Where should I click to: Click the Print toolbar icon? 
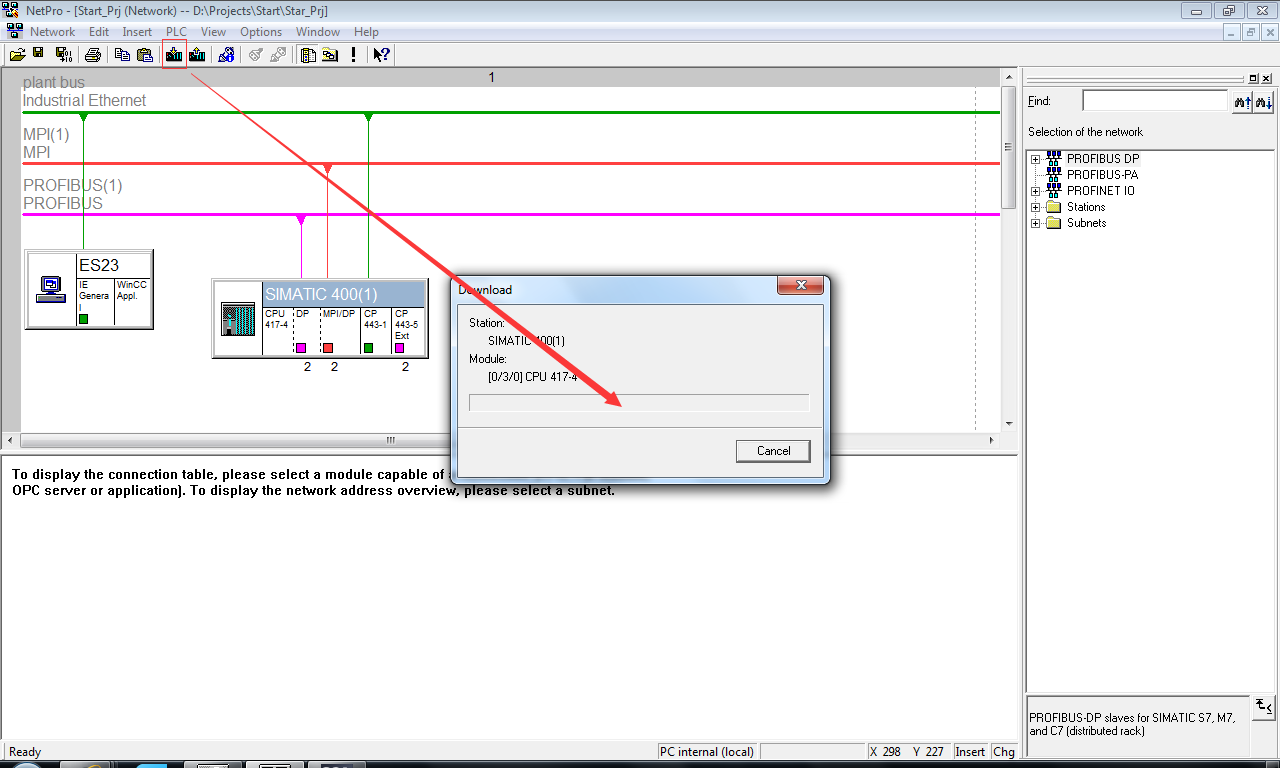(93, 54)
